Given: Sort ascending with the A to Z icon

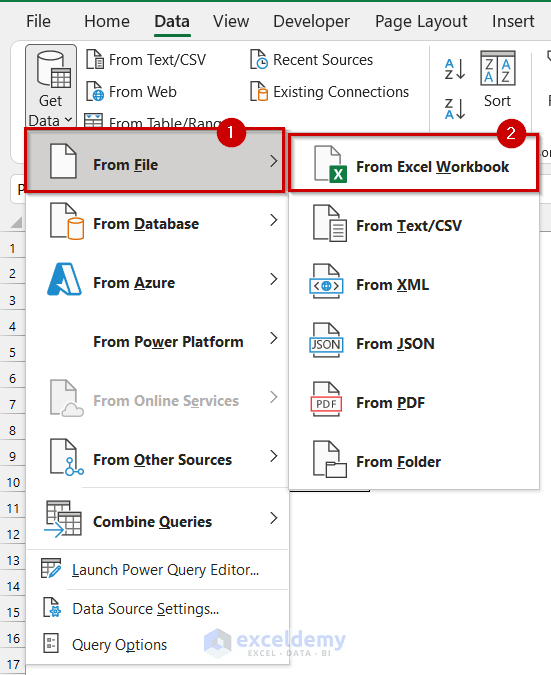Looking at the screenshot, I should pos(455,69).
